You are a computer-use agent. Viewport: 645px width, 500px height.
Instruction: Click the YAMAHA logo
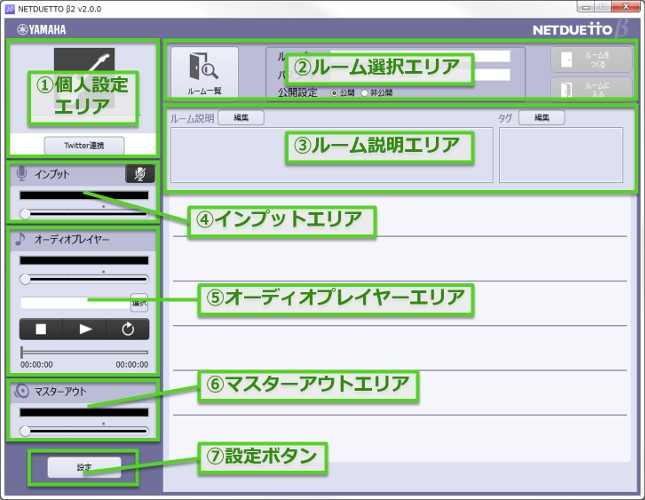[x=42, y=30]
